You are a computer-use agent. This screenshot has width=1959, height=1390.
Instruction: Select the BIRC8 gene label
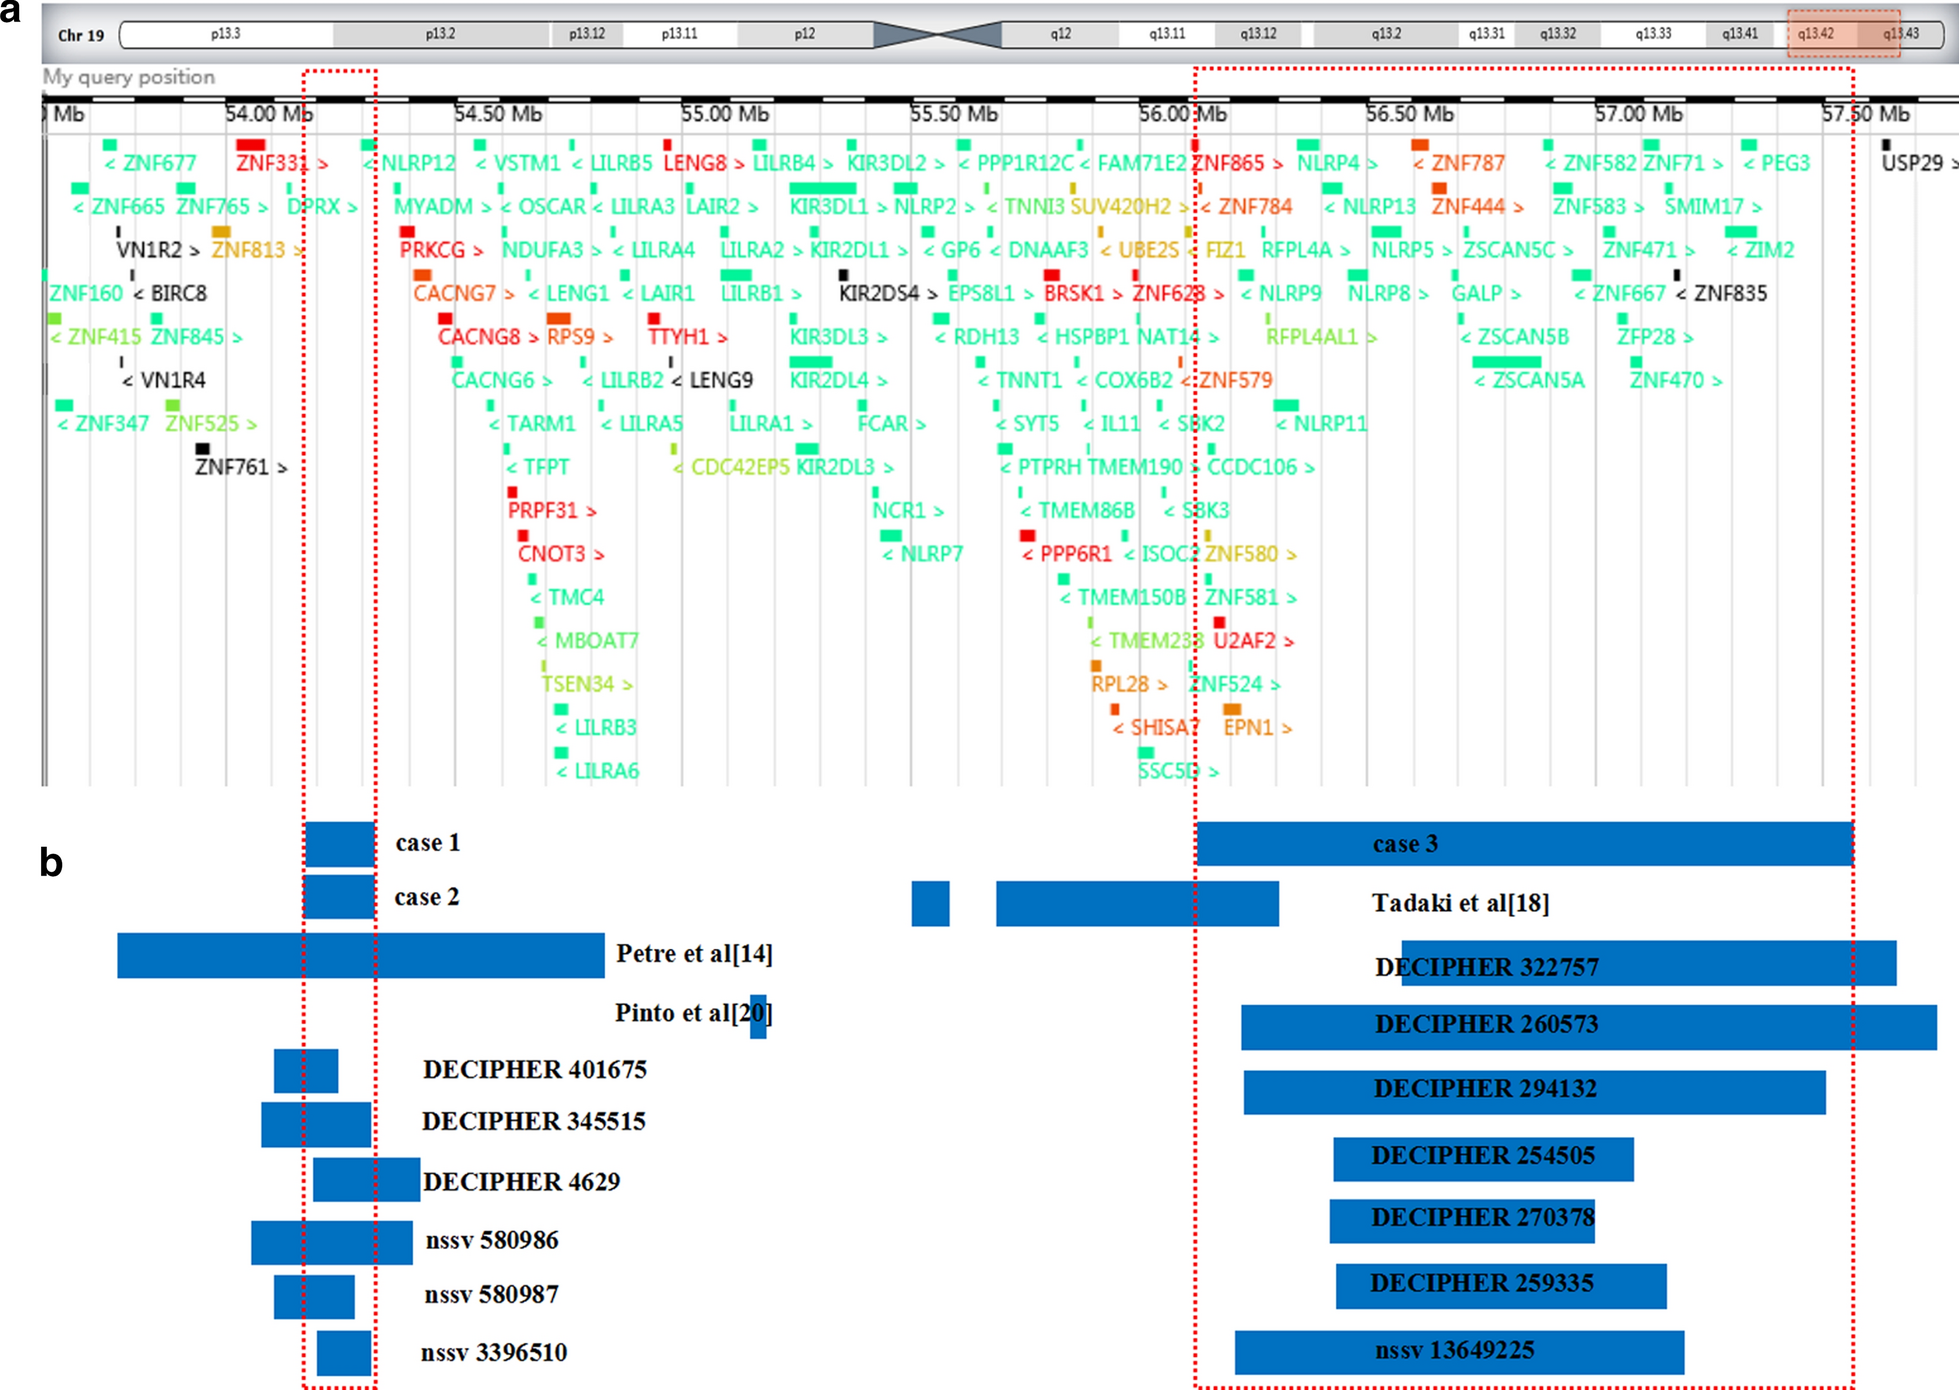(179, 293)
